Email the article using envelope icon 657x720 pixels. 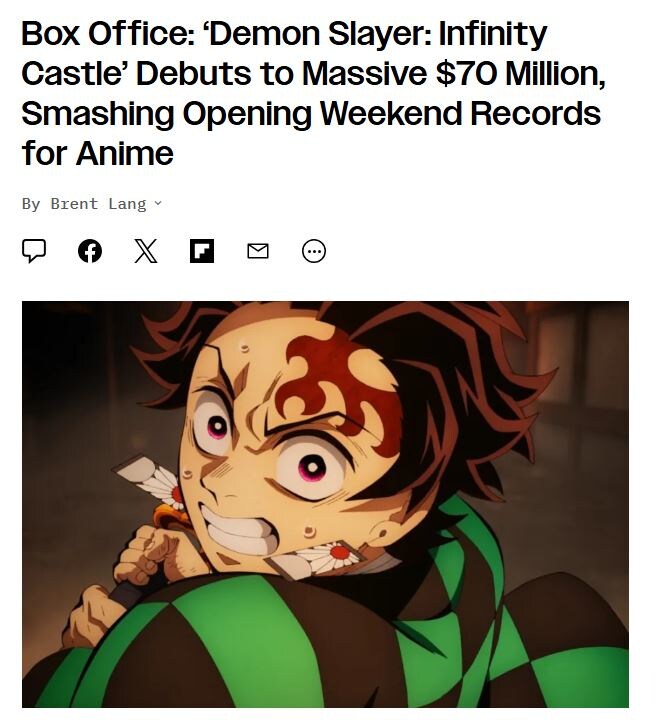[258, 251]
